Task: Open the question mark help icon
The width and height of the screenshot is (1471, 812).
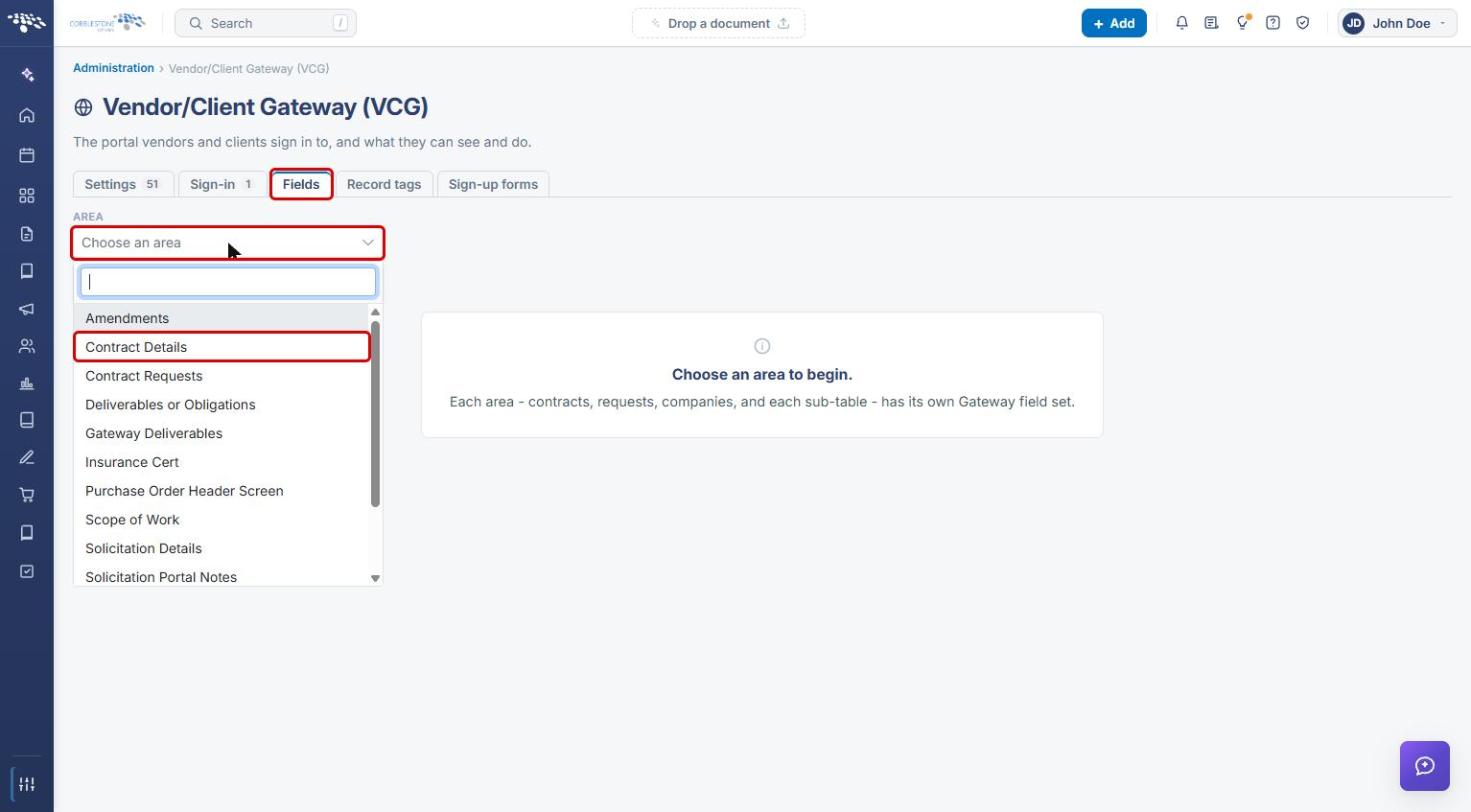Action: [x=1273, y=23]
